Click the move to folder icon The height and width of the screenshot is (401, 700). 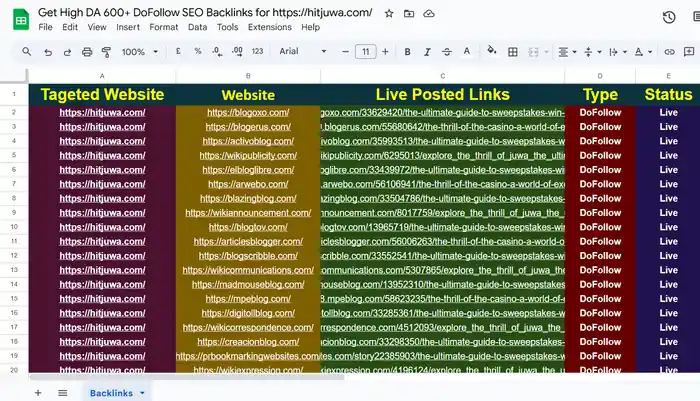(x=409, y=13)
